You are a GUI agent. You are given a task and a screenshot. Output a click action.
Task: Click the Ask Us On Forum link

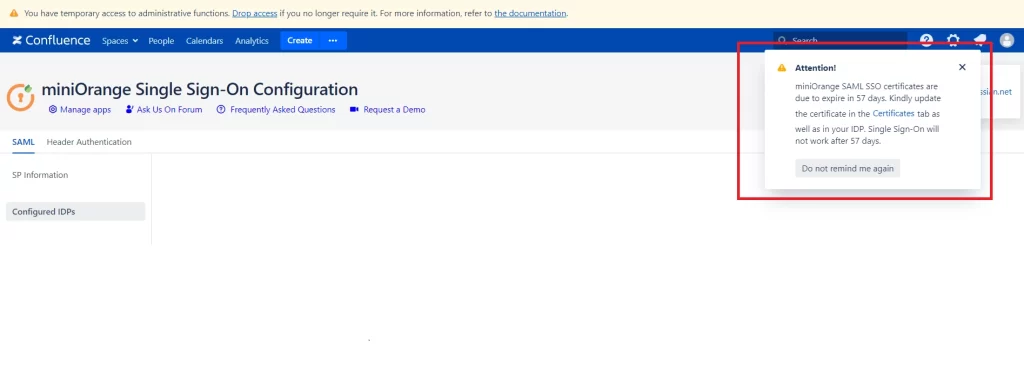tap(164, 110)
